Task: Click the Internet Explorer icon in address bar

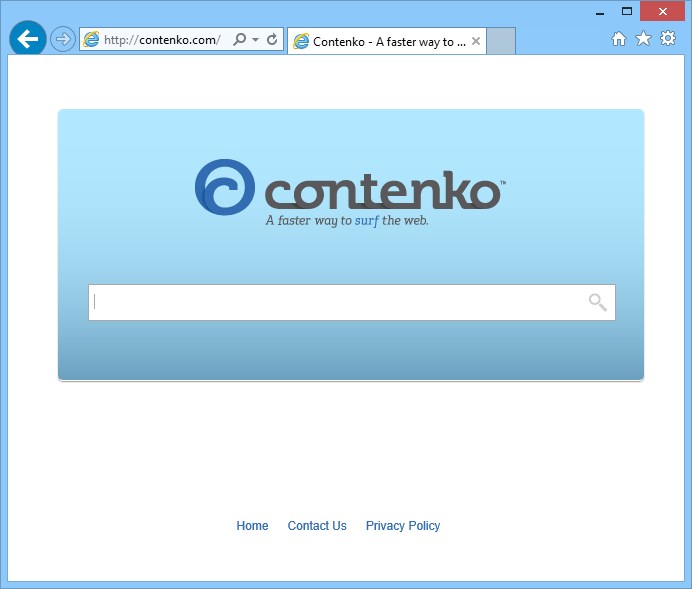Action: click(x=91, y=39)
